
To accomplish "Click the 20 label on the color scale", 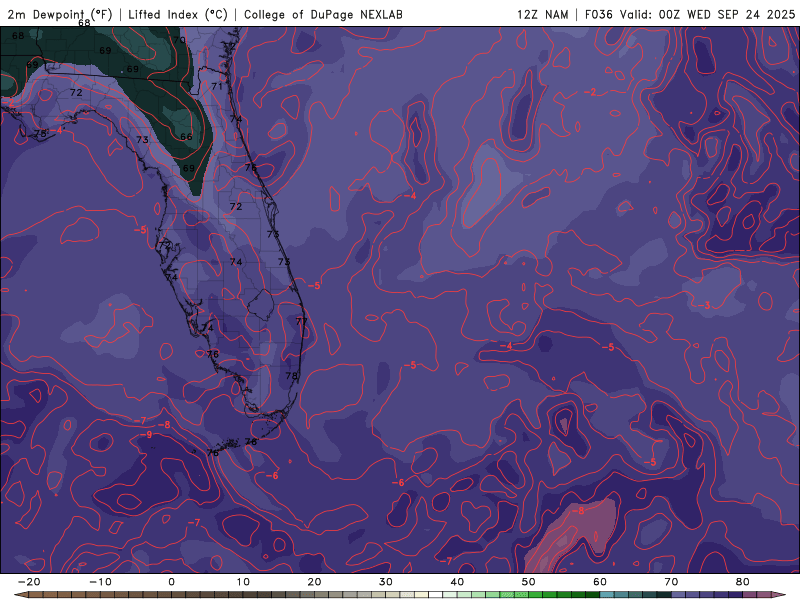I will click(x=314, y=582).
